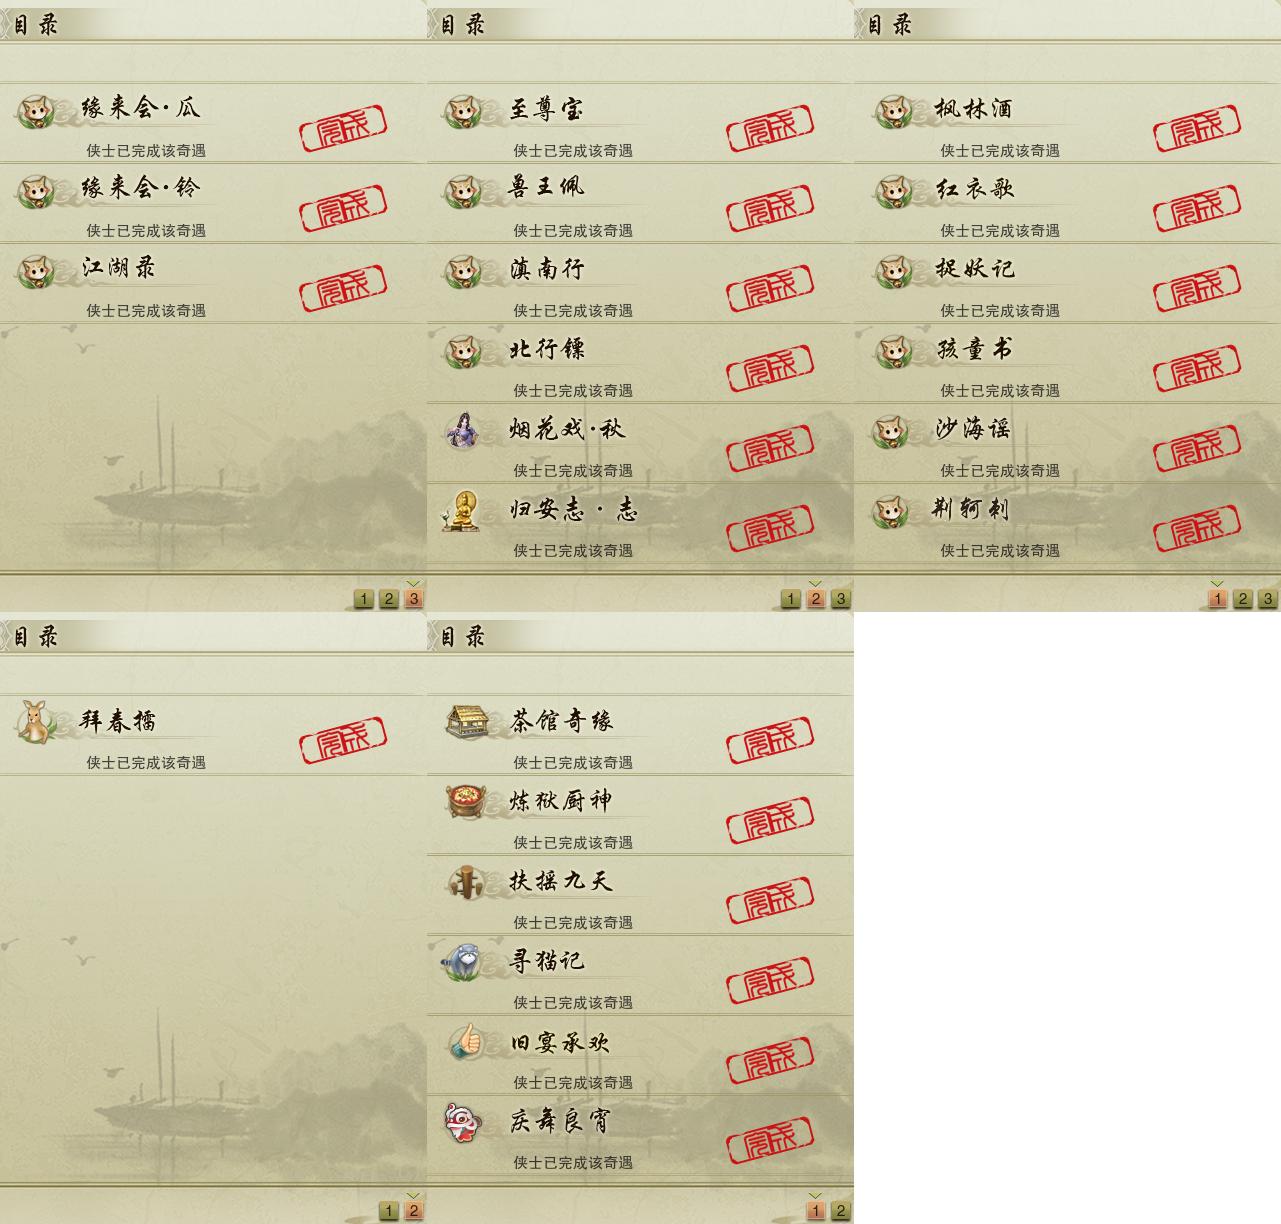Click the golden Buddha icon for 归安志·志
Screen dimensions: 1281x1224
pos(461,511)
